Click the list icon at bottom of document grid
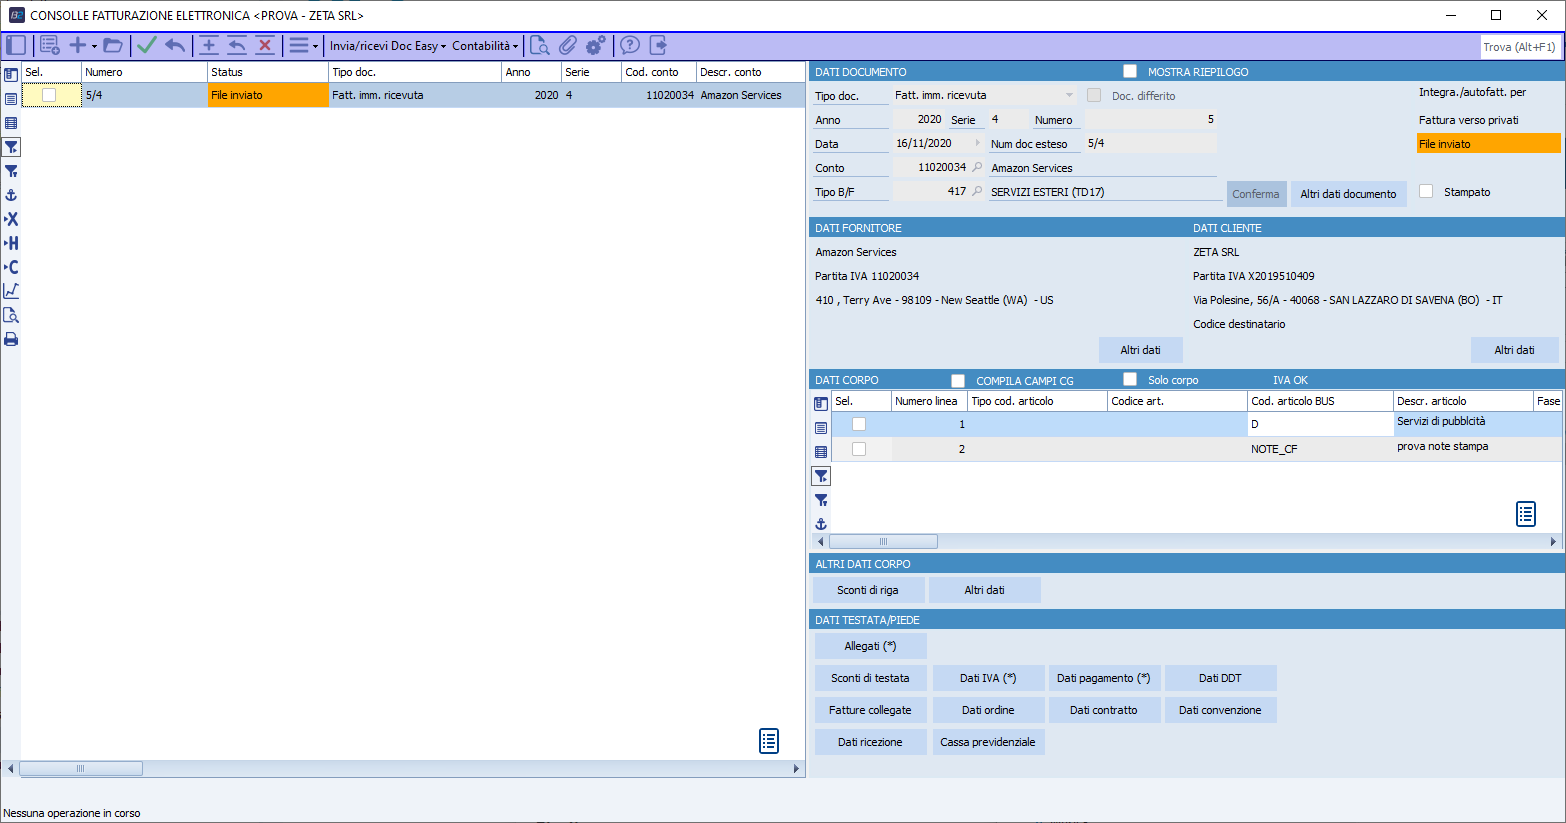The image size is (1566, 823). [x=769, y=741]
